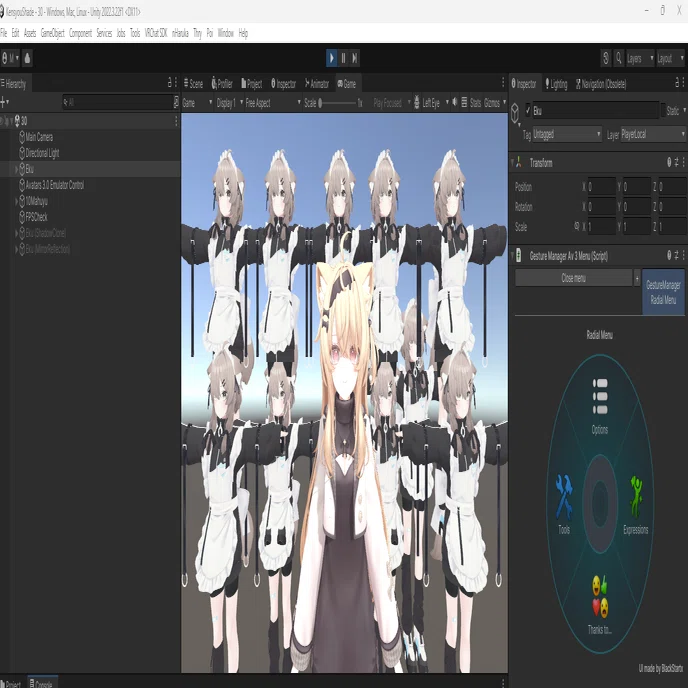Image resolution: width=688 pixels, height=688 pixels.
Task: Open the Layer PlayerLocal dropdown
Action: click(653, 134)
